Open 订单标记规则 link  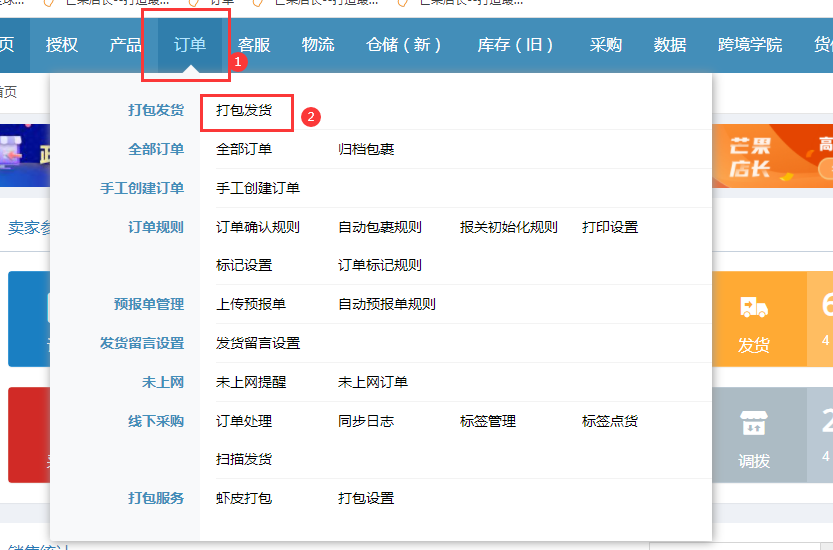click(380, 265)
